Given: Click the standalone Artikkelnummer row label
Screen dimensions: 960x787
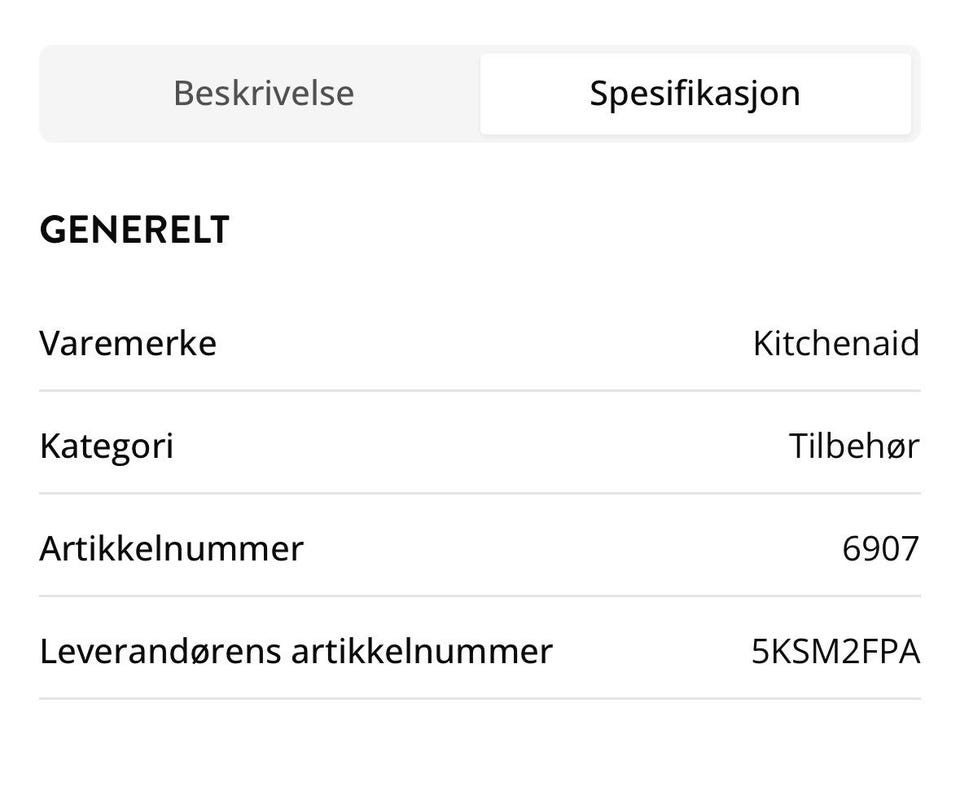Looking at the screenshot, I should pyautogui.click(x=171, y=548).
